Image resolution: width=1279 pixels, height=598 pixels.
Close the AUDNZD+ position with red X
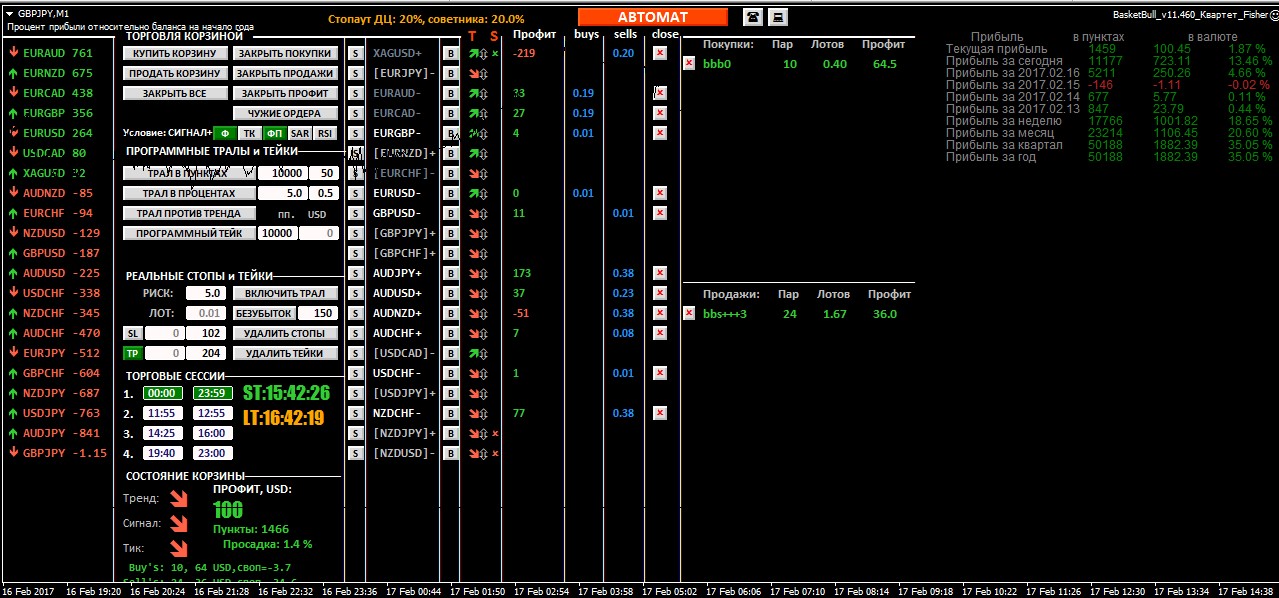tap(659, 313)
